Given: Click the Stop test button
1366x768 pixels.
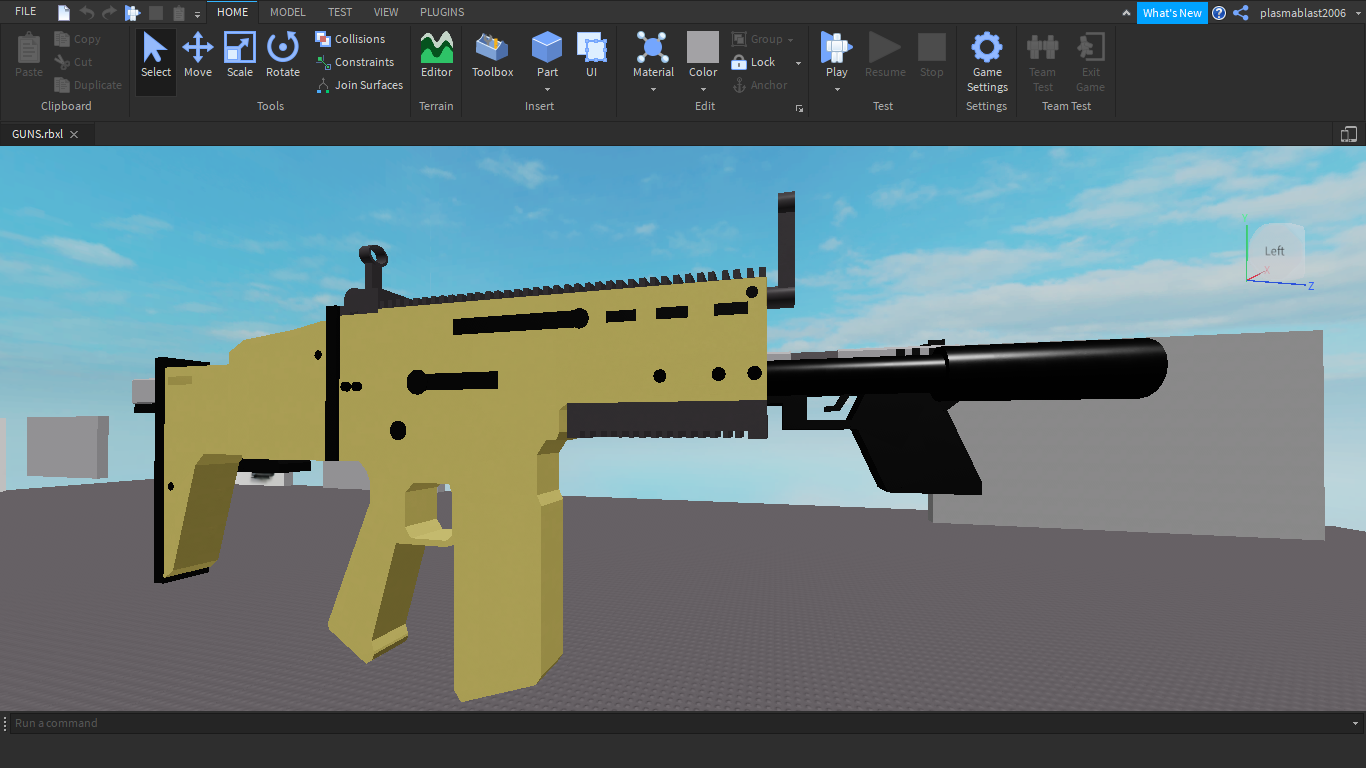Looking at the screenshot, I should coord(932,55).
